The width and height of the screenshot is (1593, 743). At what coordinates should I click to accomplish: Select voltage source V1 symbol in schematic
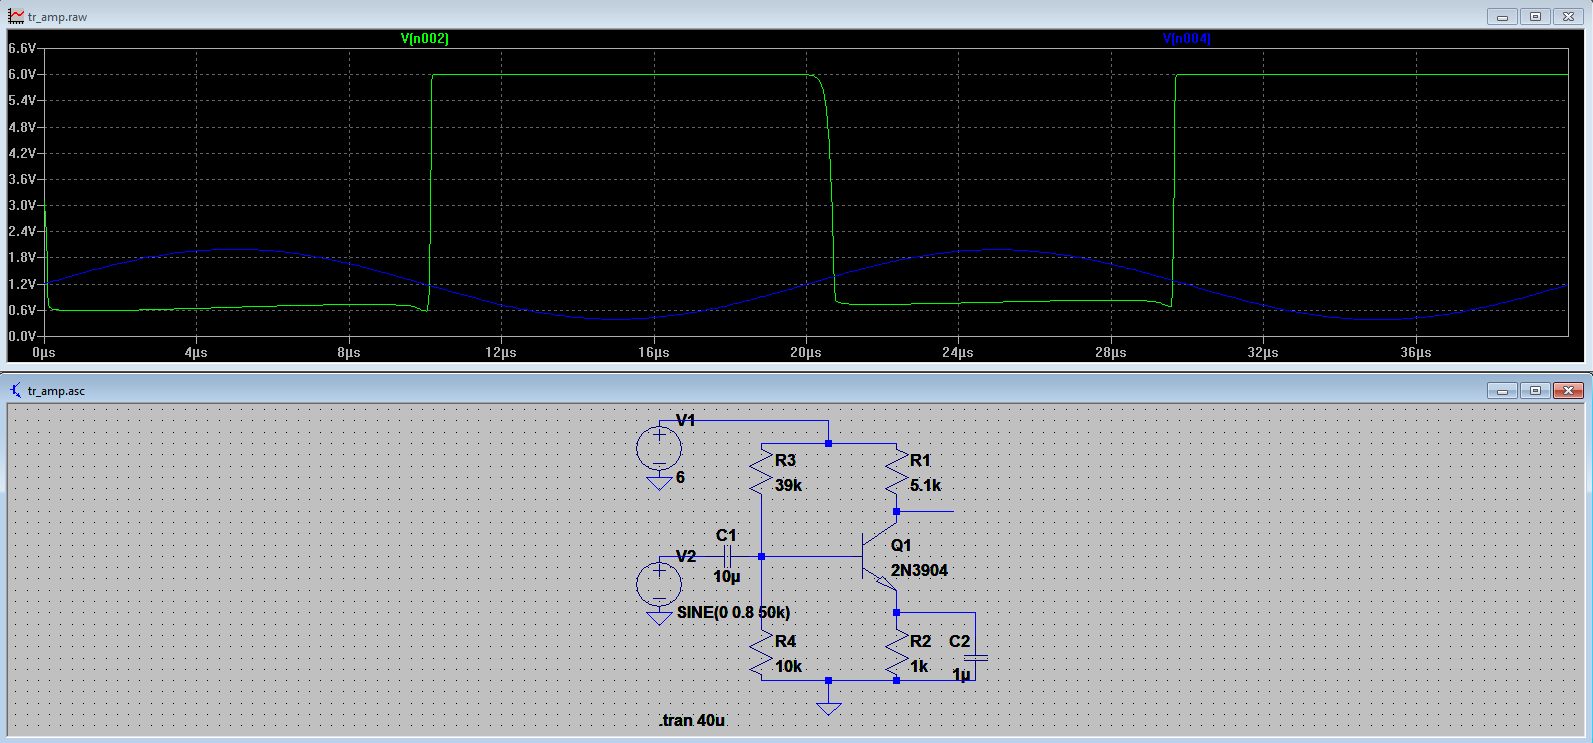(x=659, y=448)
